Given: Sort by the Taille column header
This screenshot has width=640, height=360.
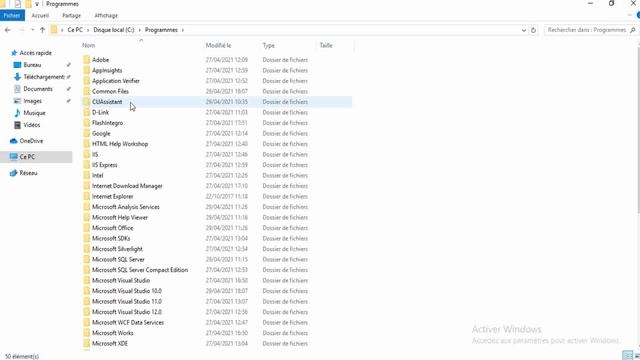Looking at the screenshot, I should coord(326,45).
